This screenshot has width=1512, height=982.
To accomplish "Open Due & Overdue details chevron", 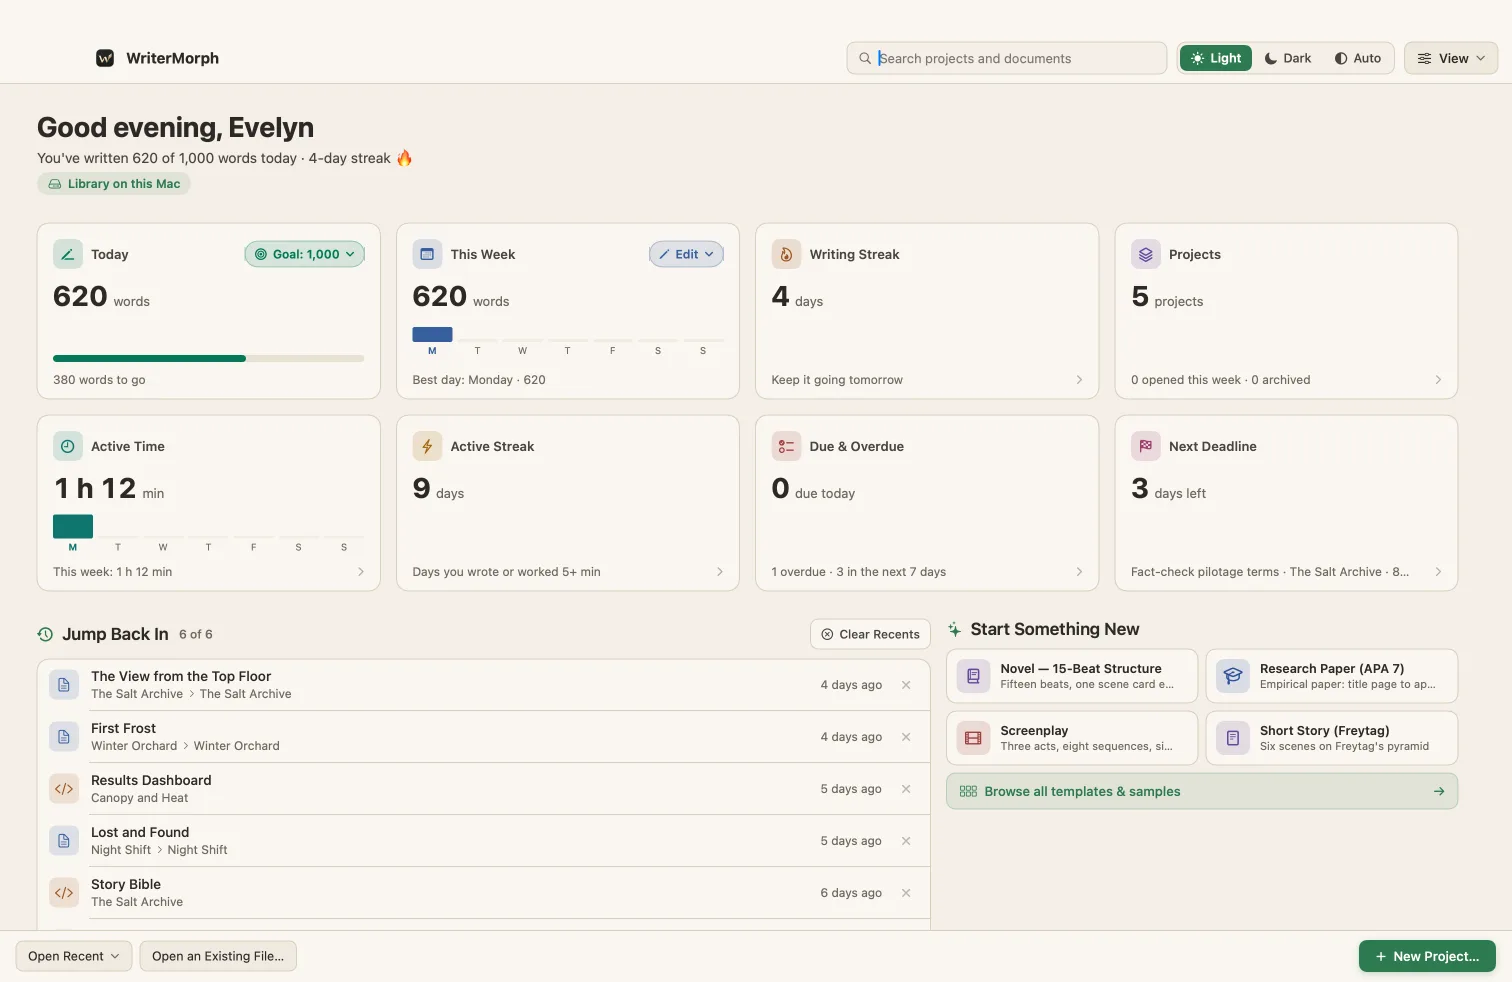I will 1079,572.
